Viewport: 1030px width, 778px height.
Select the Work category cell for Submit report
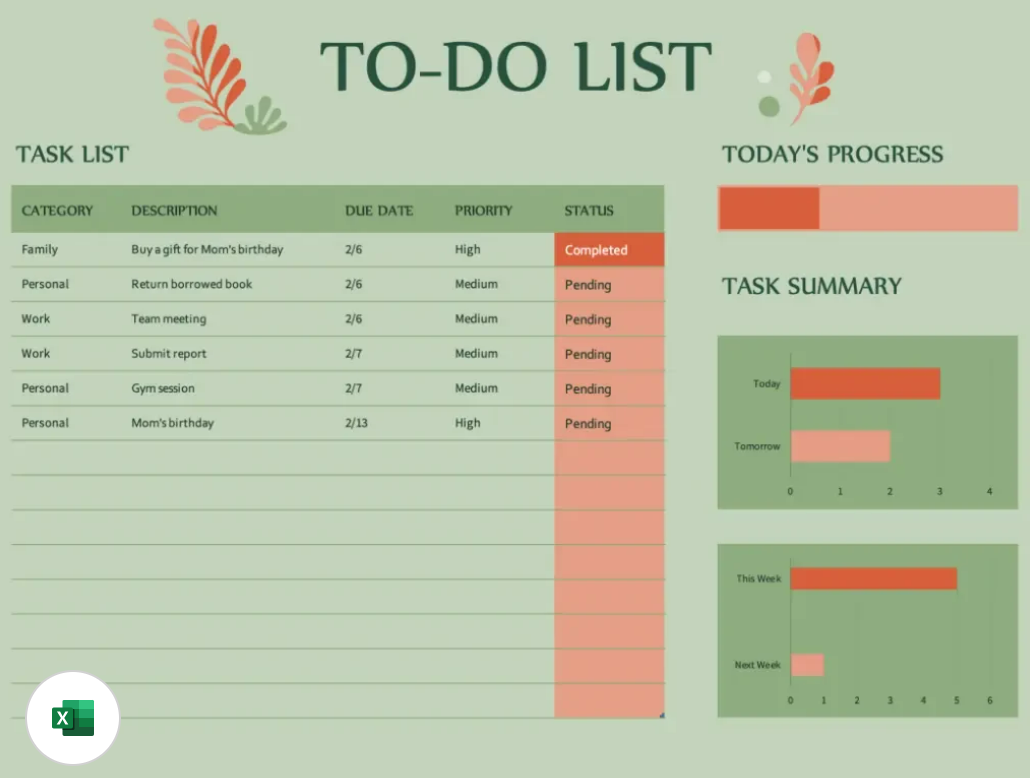click(36, 353)
